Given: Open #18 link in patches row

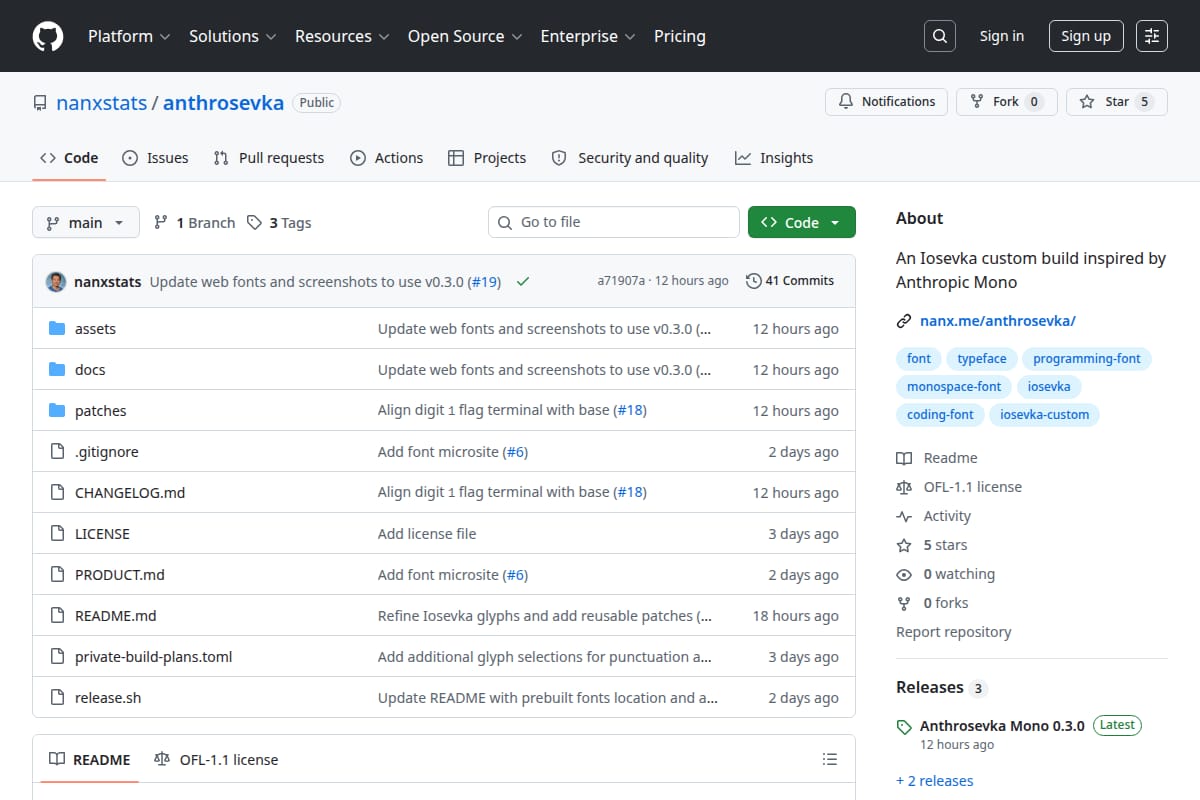Looking at the screenshot, I should 630,411.
